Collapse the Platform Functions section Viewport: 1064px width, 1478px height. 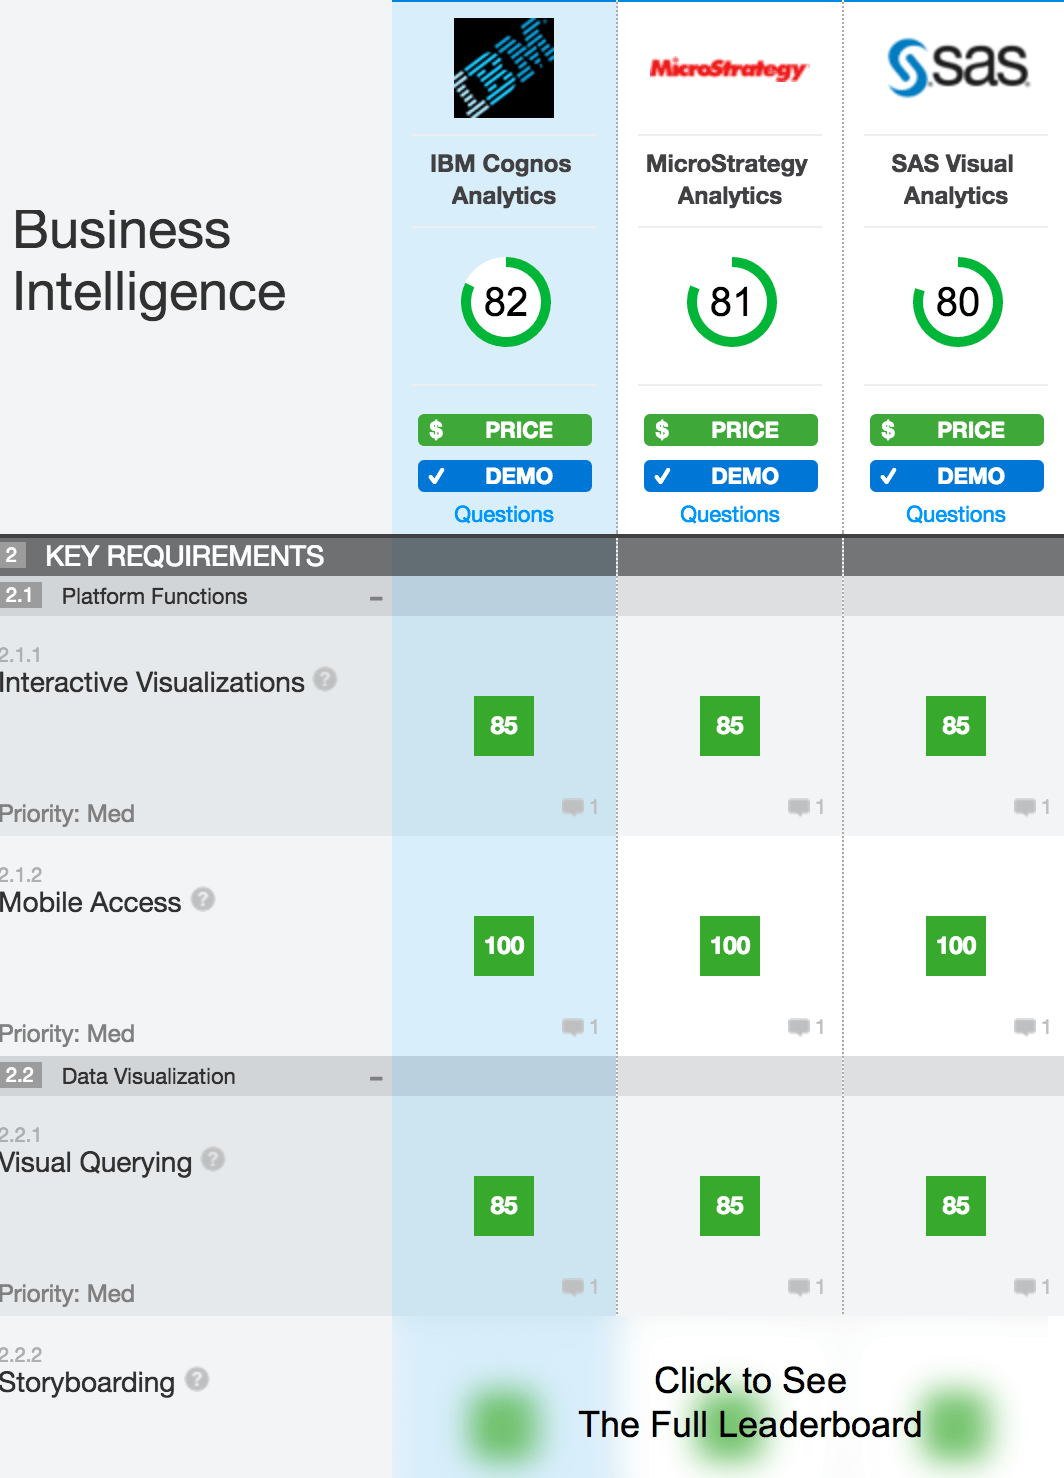(x=376, y=596)
